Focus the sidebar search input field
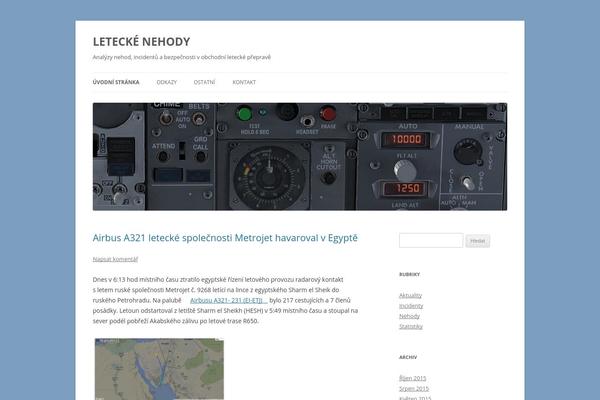Screen dimensions: 600x400 [431, 240]
